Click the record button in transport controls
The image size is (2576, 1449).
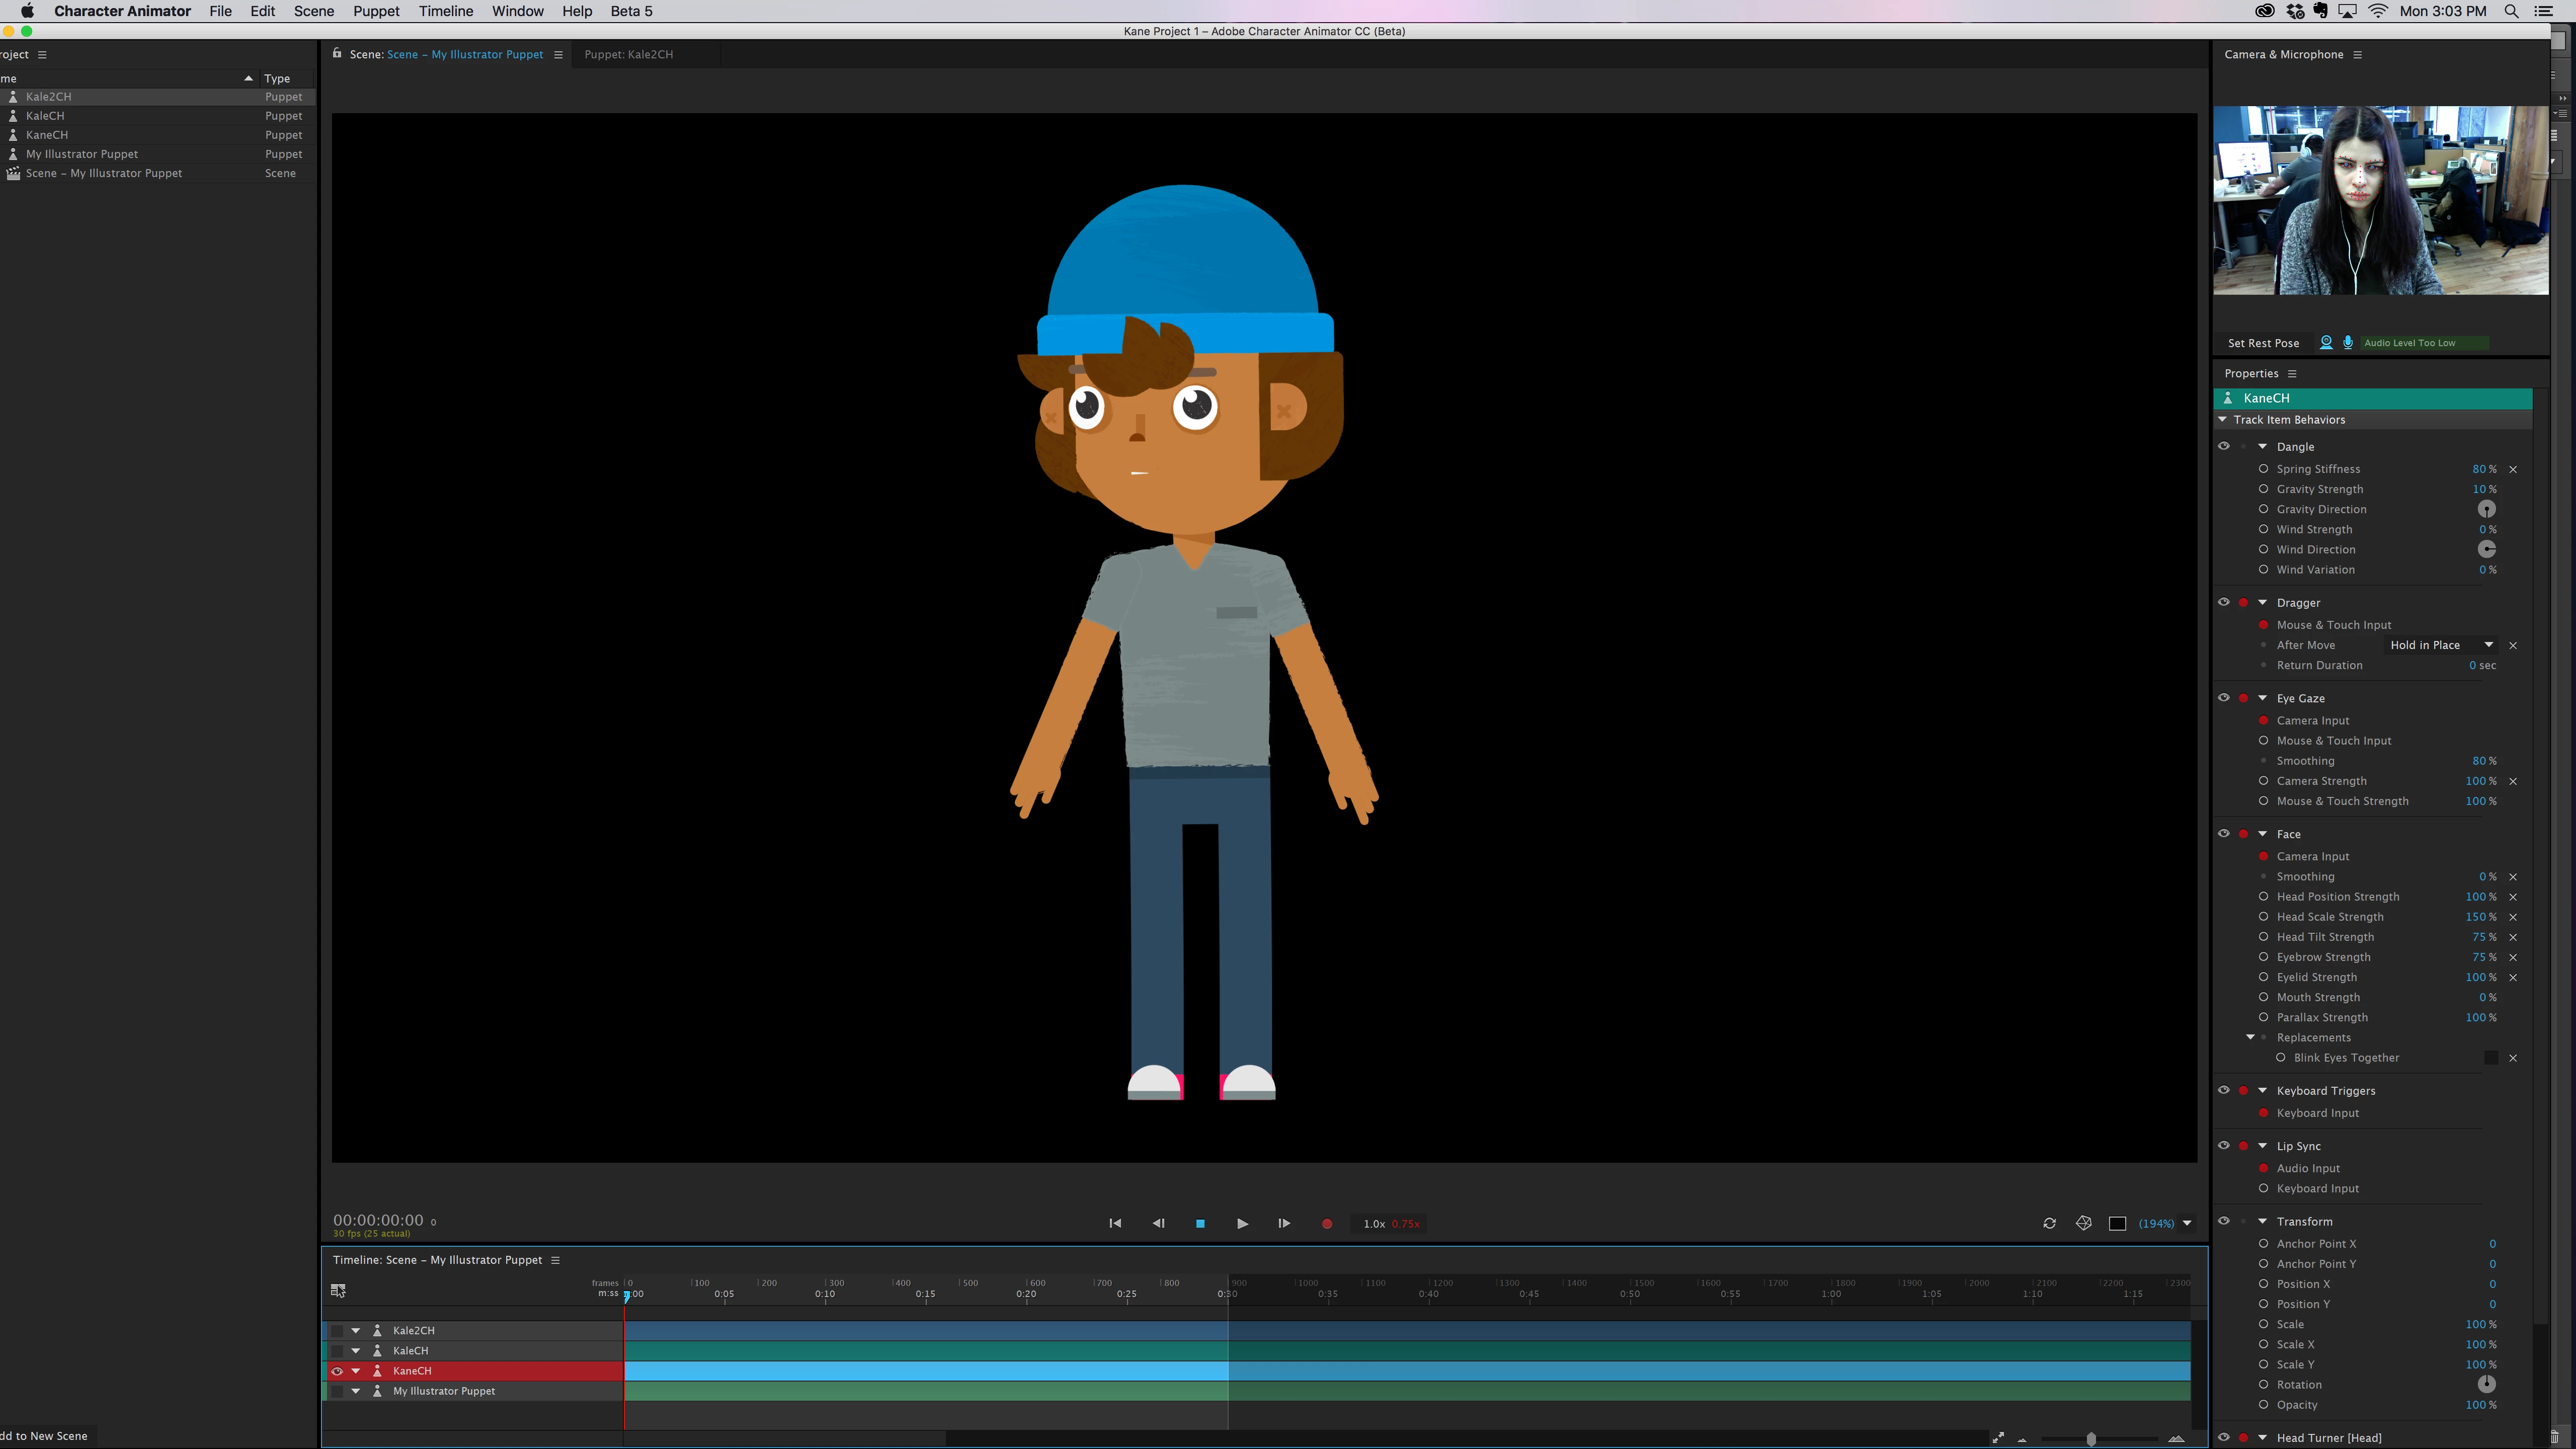coord(1327,1224)
